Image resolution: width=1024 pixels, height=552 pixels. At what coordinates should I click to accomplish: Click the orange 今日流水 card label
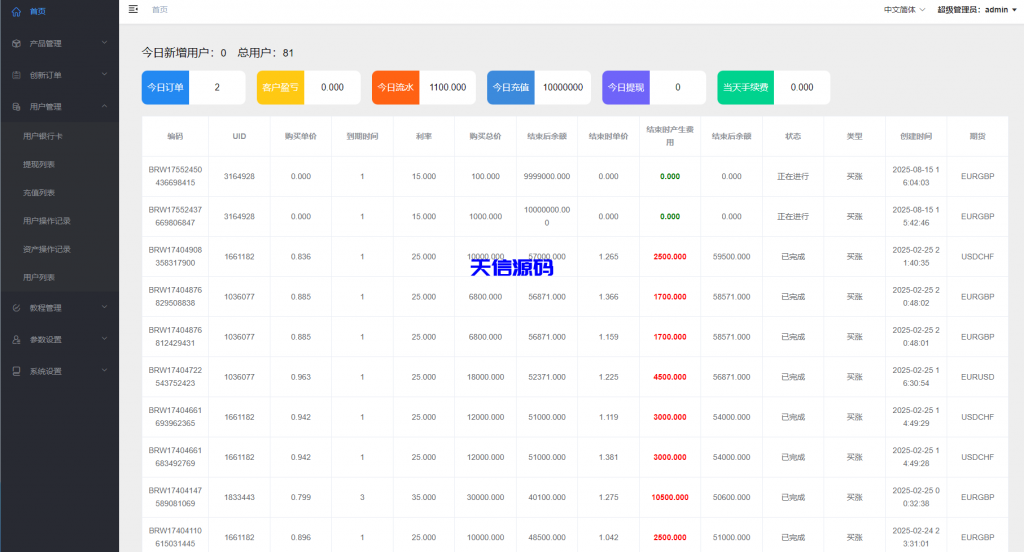coord(396,88)
